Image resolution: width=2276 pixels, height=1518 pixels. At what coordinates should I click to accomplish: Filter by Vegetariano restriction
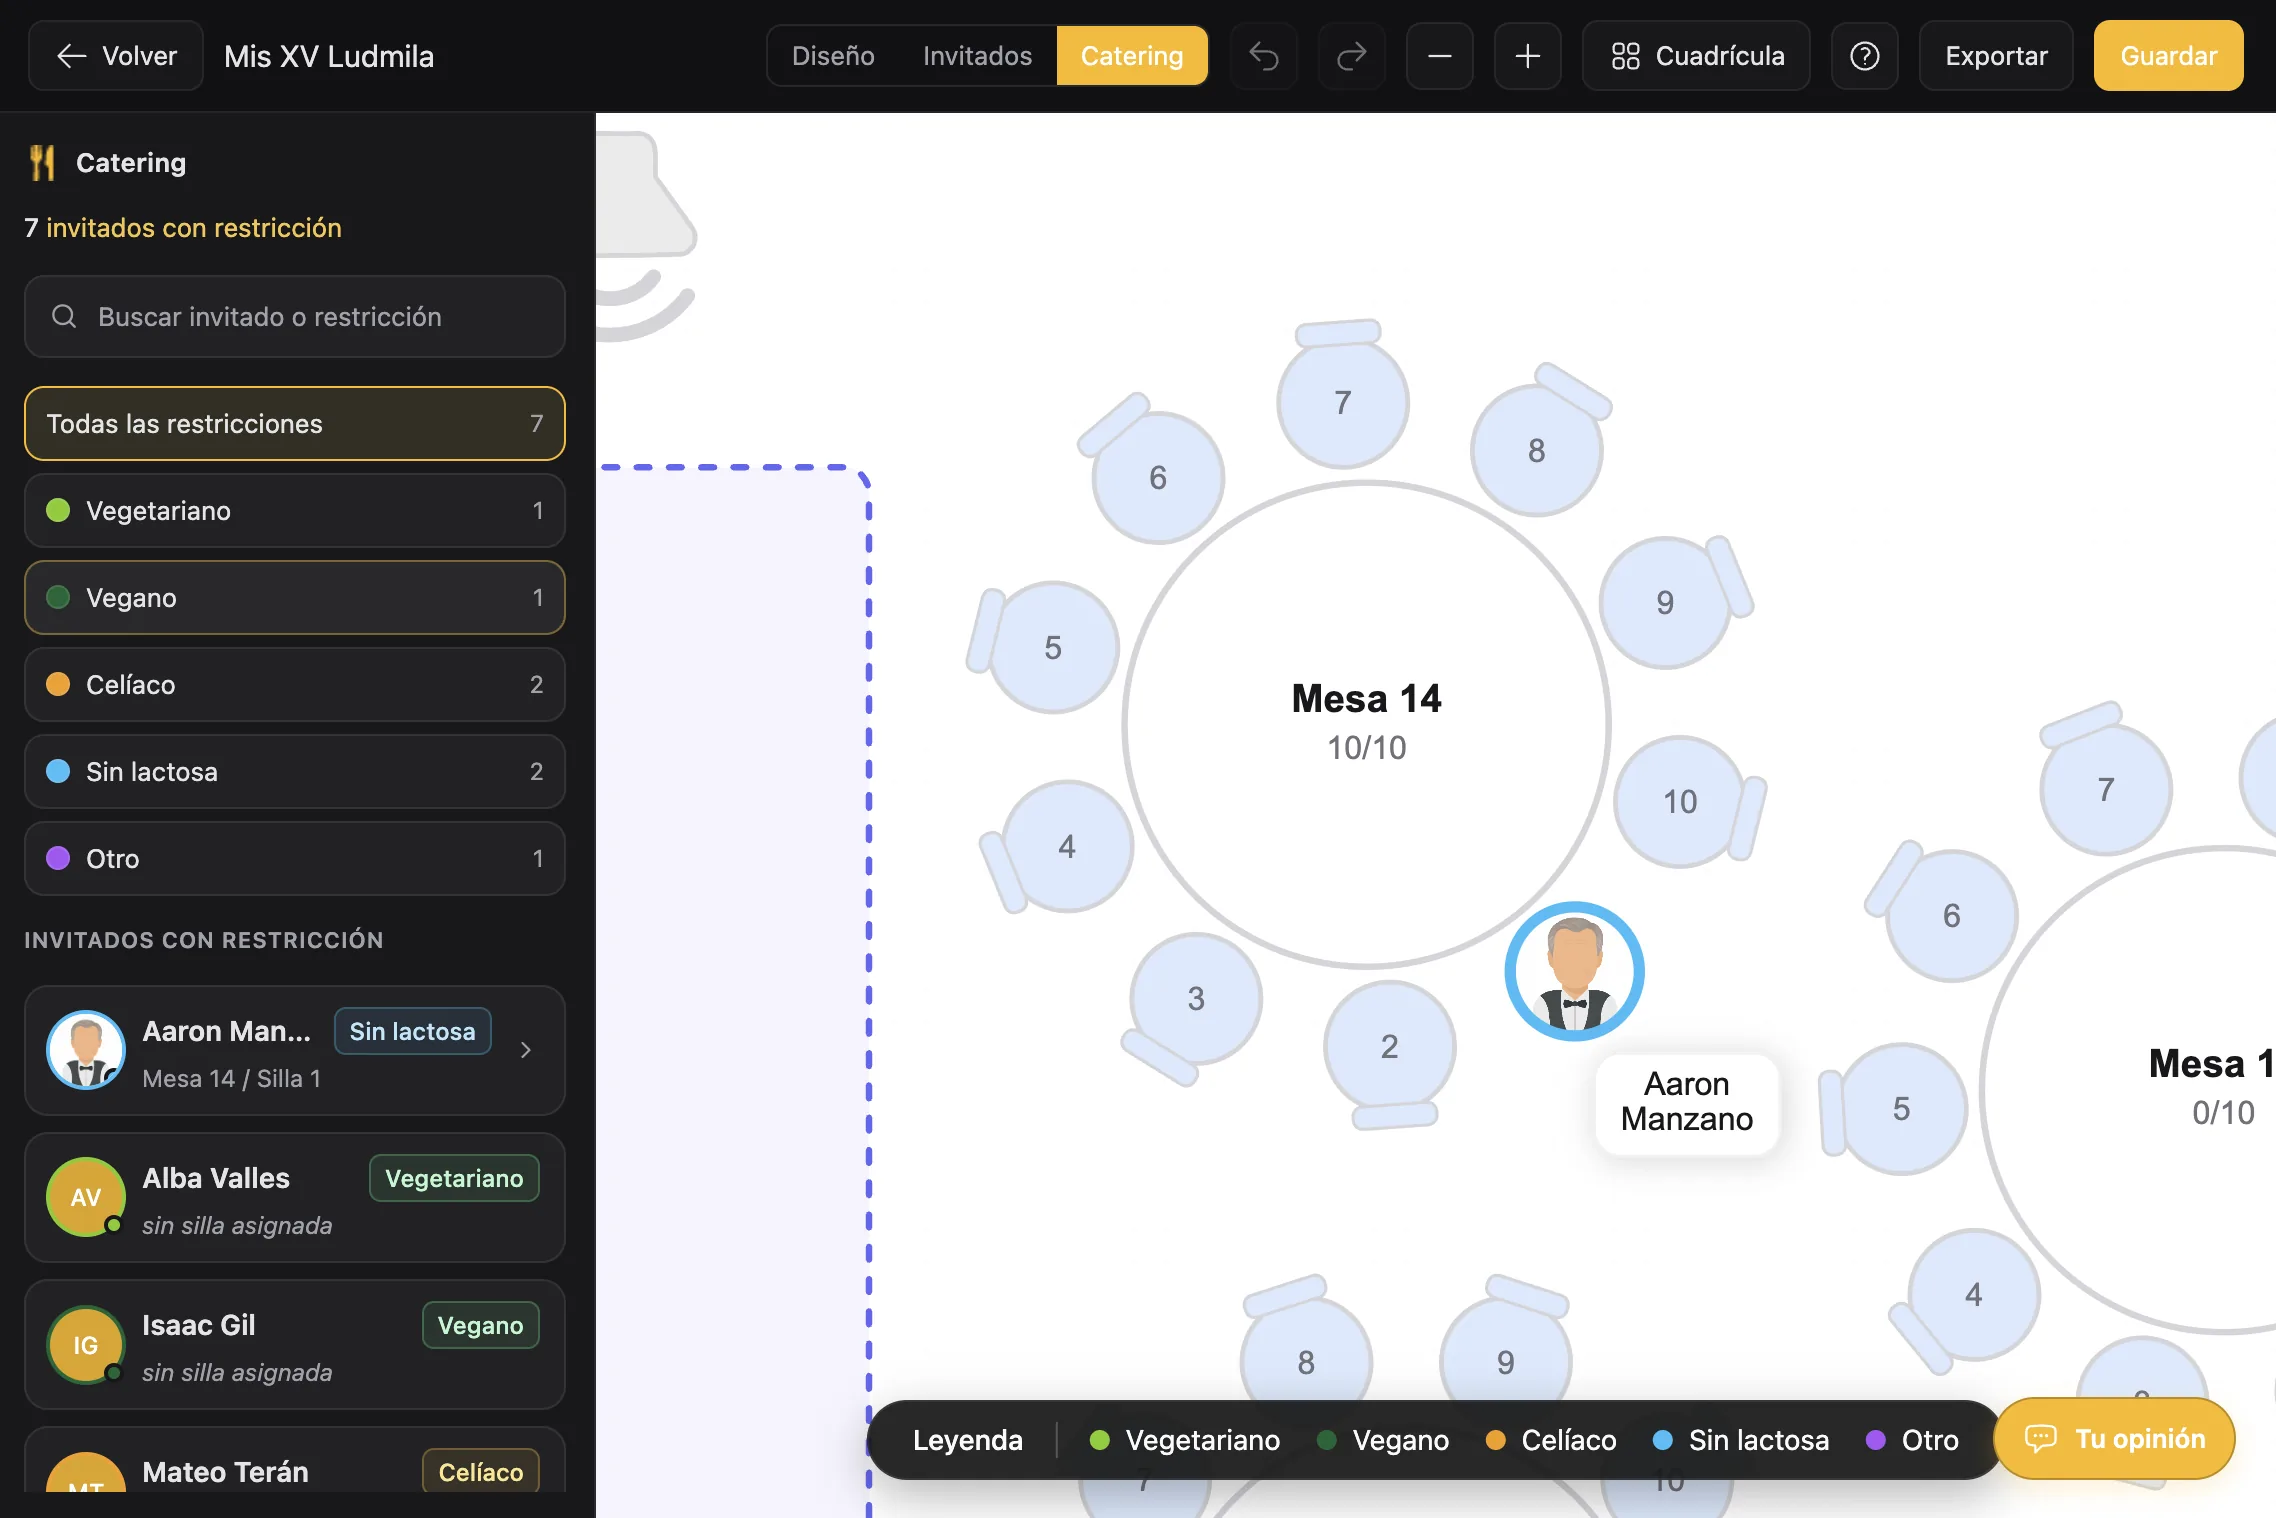(295, 511)
